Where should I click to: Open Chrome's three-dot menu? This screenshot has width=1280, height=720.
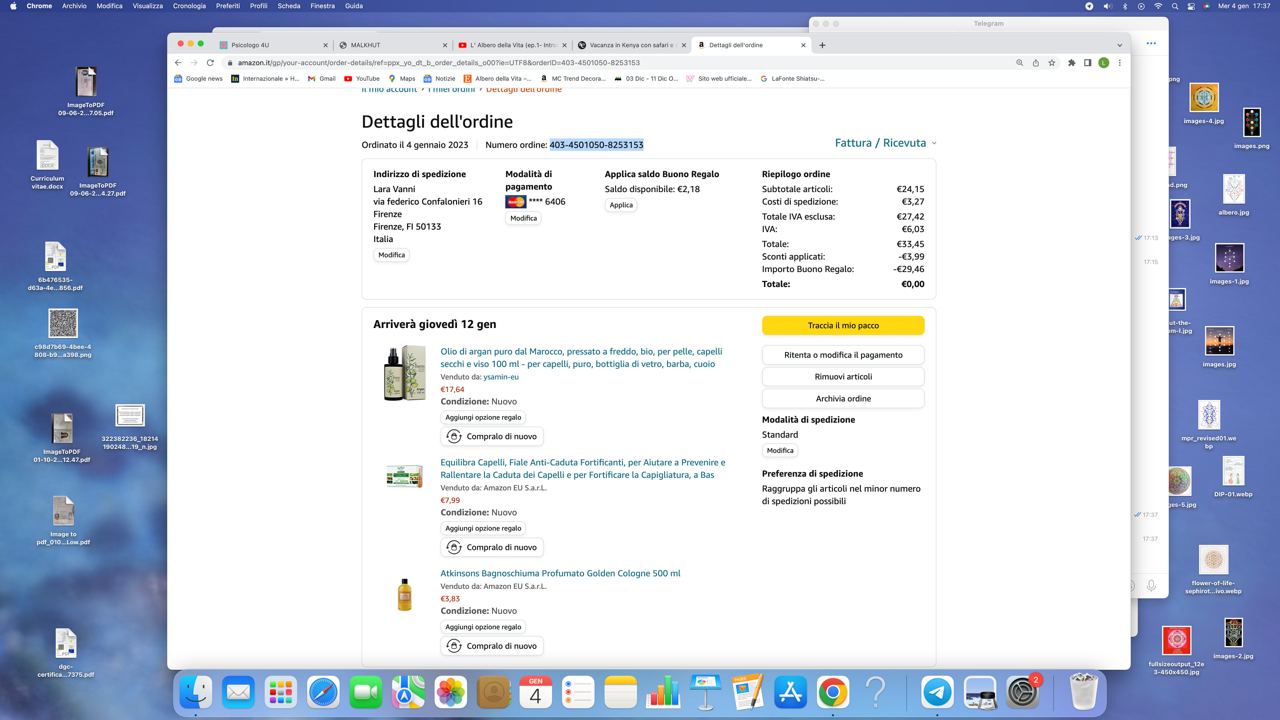(1119, 63)
